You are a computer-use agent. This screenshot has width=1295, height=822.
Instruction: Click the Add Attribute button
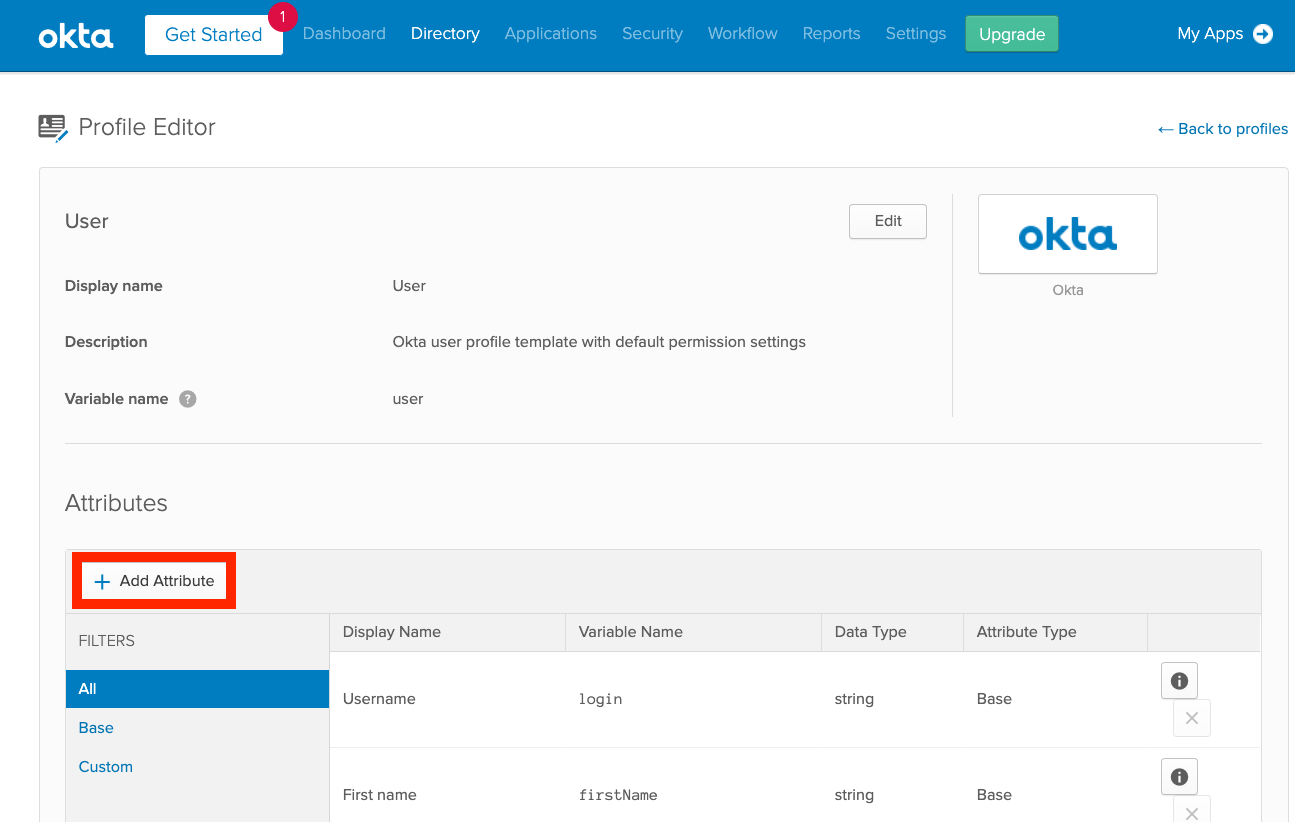[154, 581]
